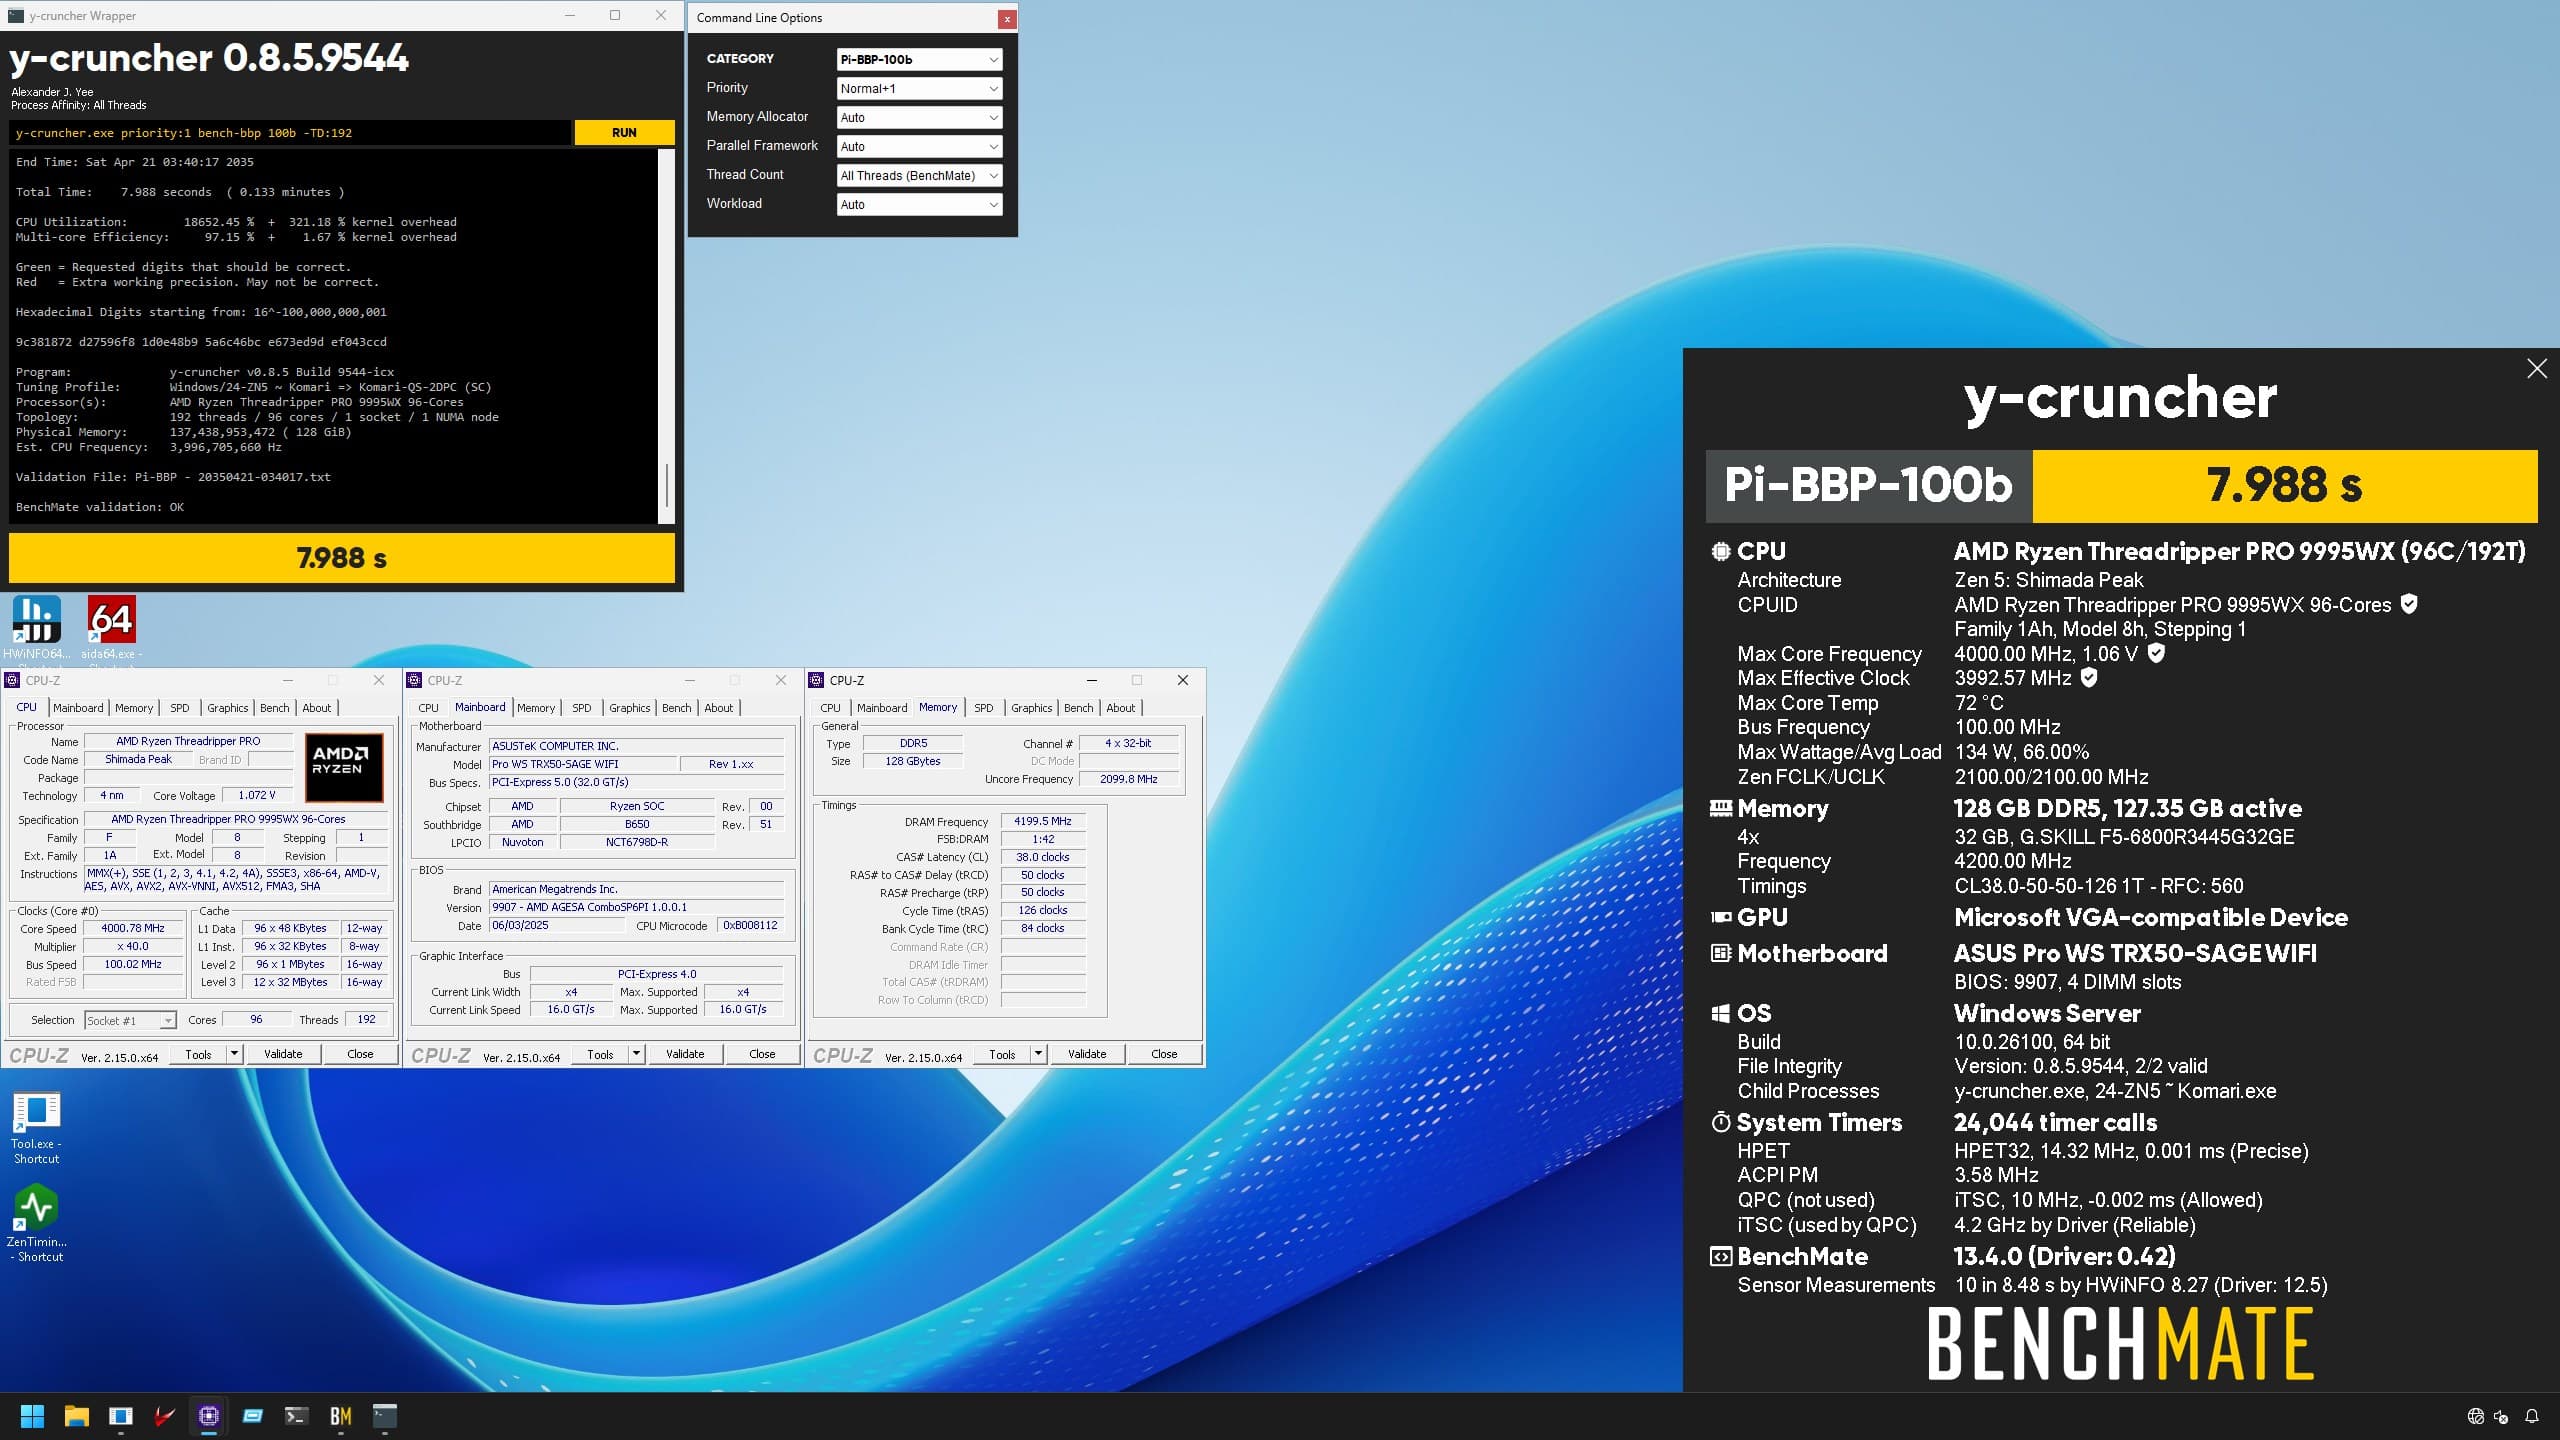The height and width of the screenshot is (1440, 2560).
Task: Click the AMD Ryzen logo in CPU-Z
Action: pos(344,767)
